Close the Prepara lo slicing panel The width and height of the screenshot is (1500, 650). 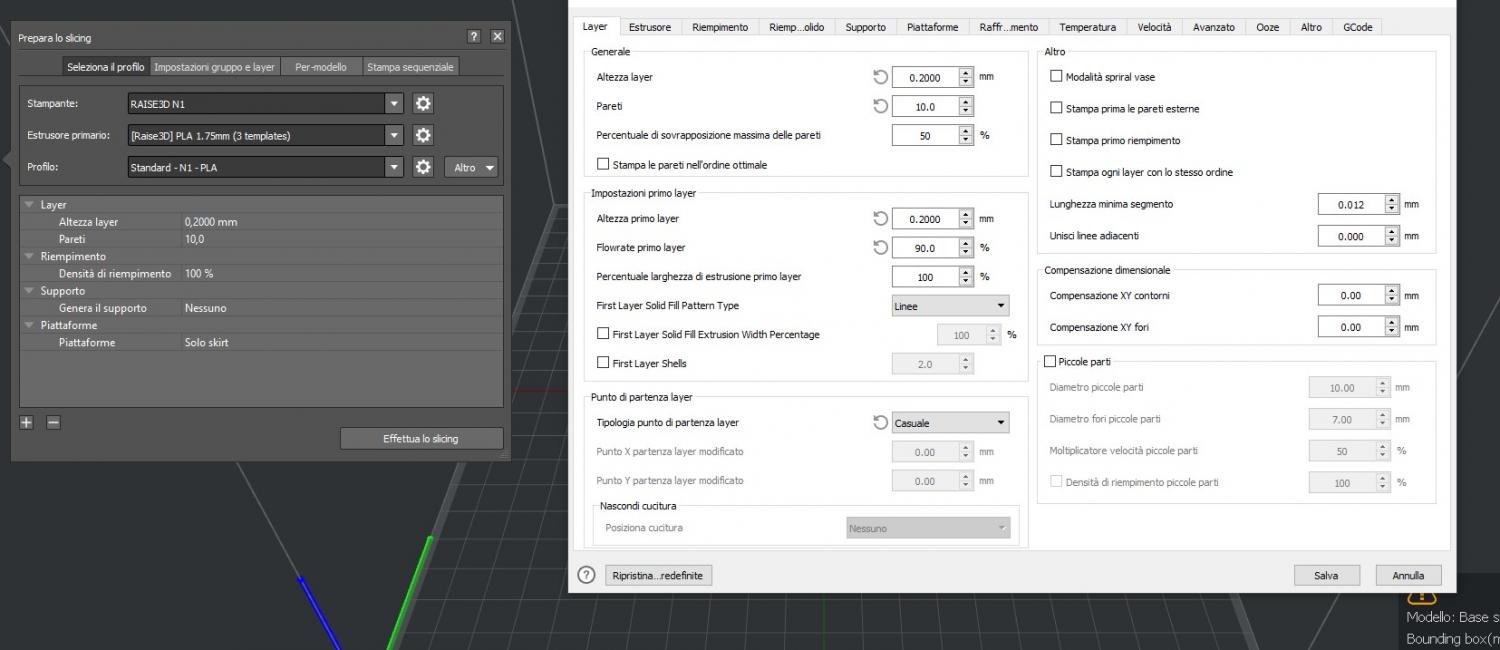(x=497, y=37)
